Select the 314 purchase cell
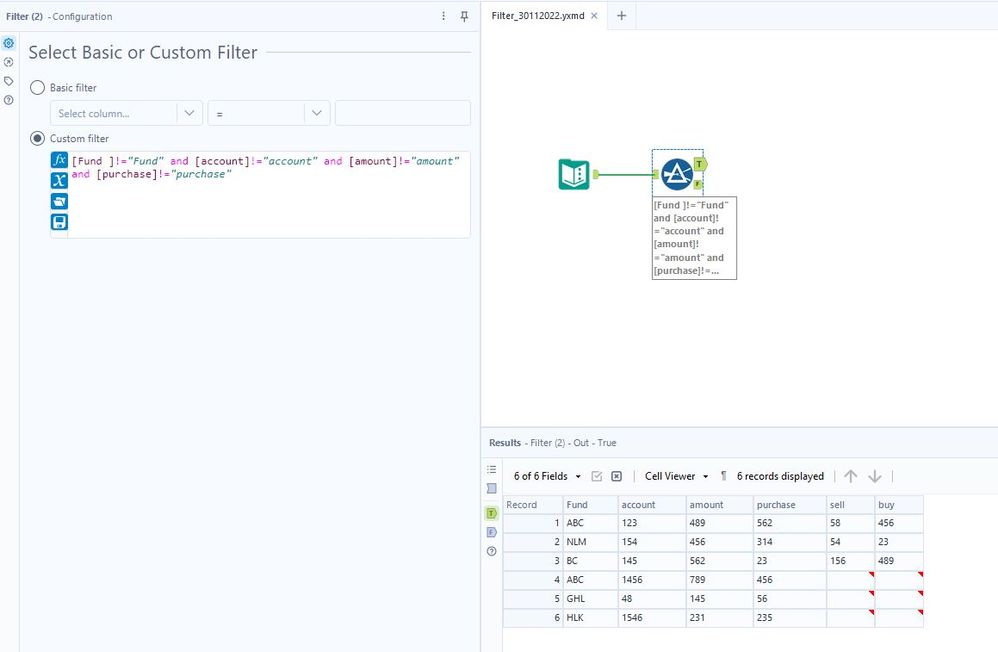This screenshot has height=652, width=998. (x=790, y=542)
